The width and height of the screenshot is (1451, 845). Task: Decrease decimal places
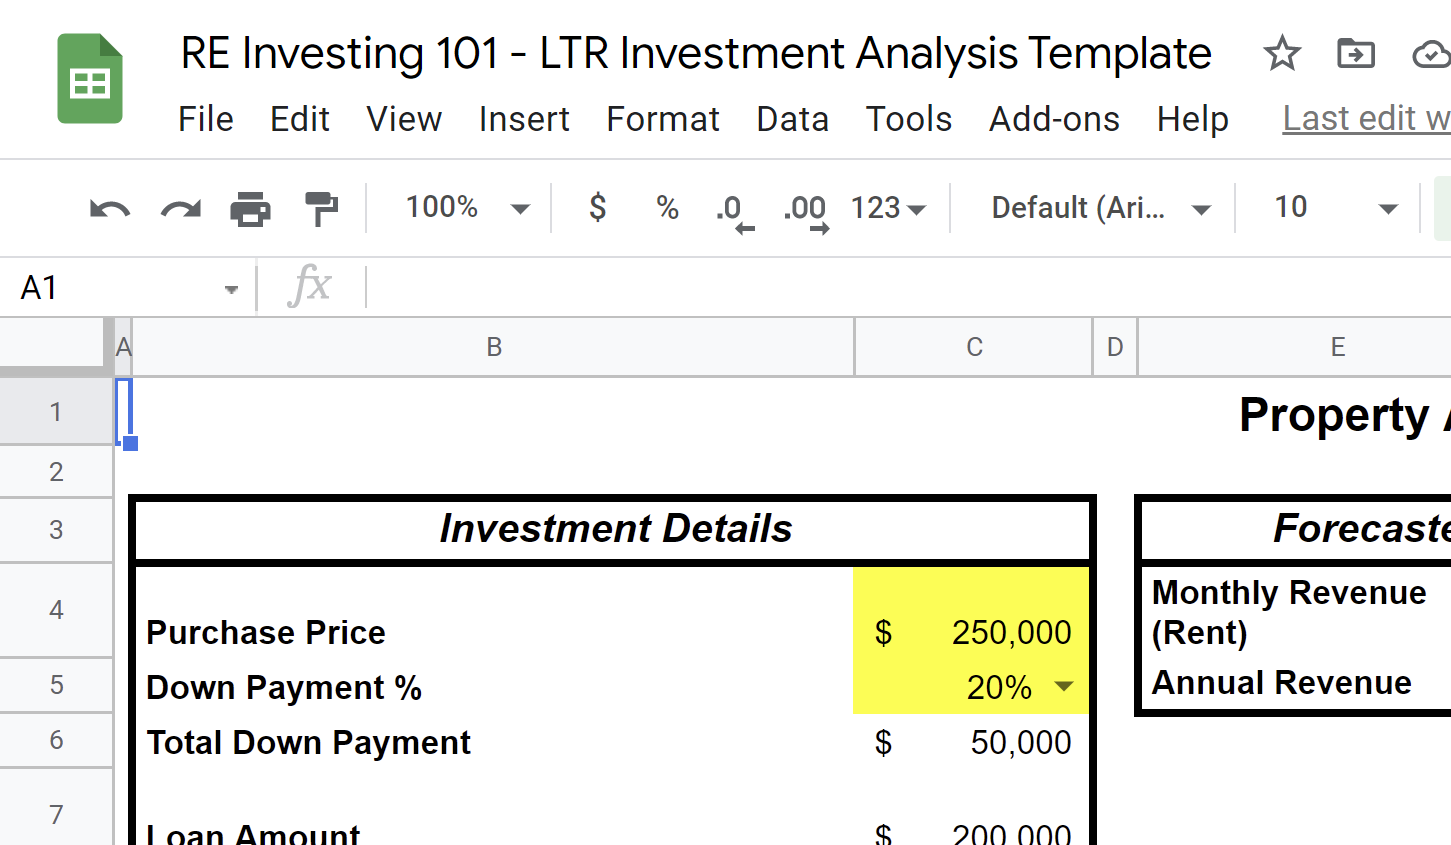tap(734, 211)
